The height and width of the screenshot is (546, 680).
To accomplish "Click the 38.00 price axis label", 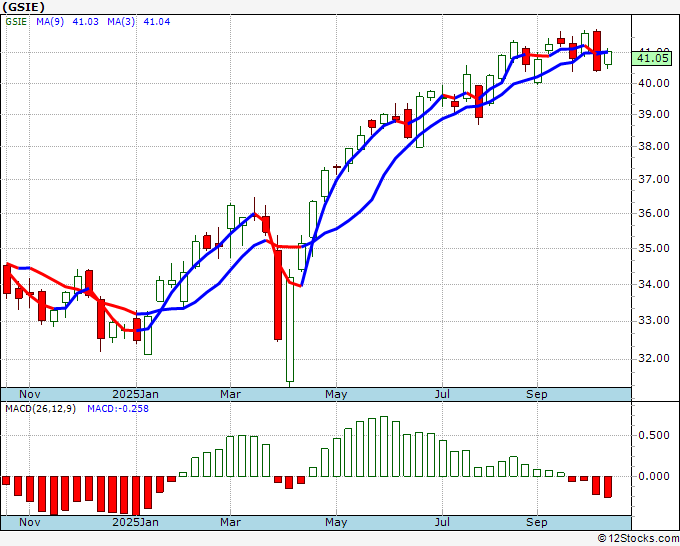I will (654, 147).
